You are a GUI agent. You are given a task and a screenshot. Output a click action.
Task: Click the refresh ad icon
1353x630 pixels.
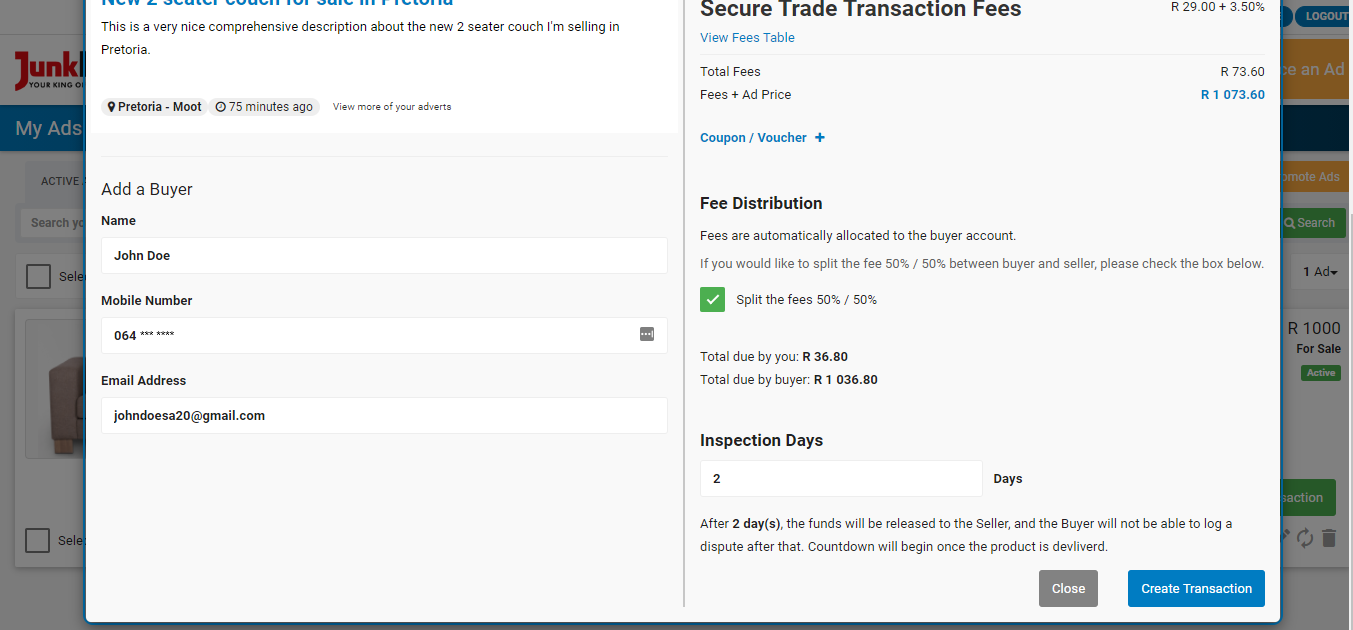coord(1304,537)
